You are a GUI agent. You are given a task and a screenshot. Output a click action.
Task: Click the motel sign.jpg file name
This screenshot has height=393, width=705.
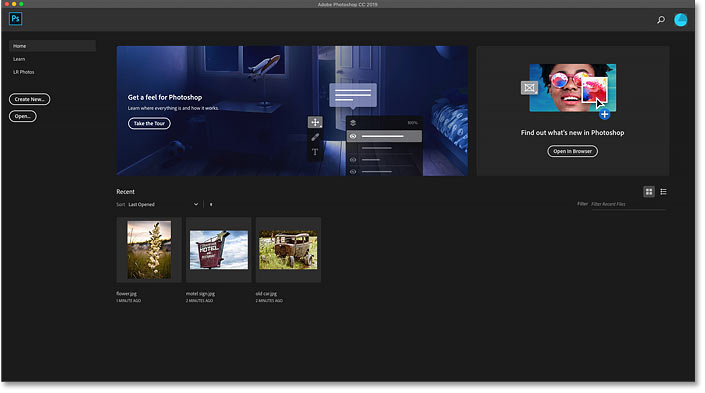click(x=200, y=294)
